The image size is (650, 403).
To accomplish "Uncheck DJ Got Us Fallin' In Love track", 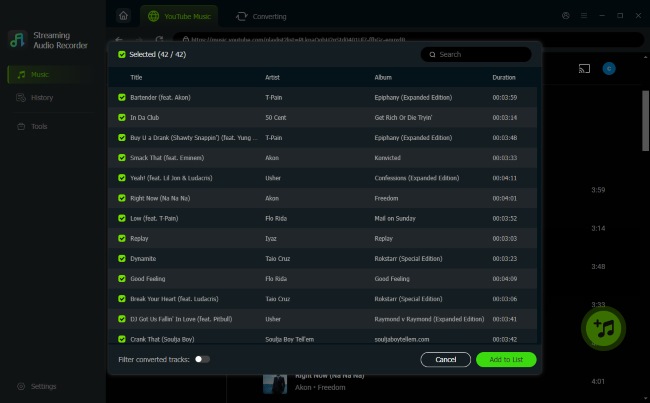I will tap(121, 319).
